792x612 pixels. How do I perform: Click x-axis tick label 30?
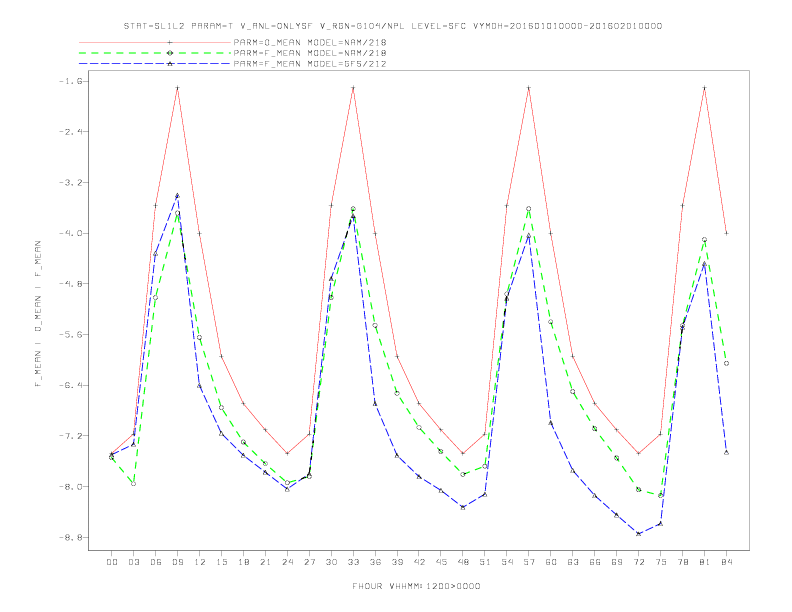331,562
